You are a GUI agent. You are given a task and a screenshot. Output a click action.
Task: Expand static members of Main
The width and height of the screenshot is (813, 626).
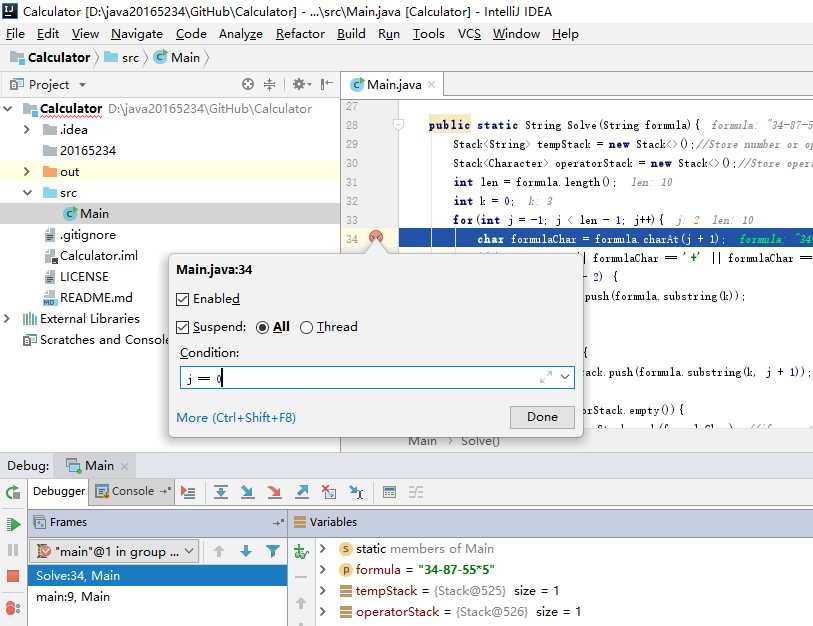323,548
